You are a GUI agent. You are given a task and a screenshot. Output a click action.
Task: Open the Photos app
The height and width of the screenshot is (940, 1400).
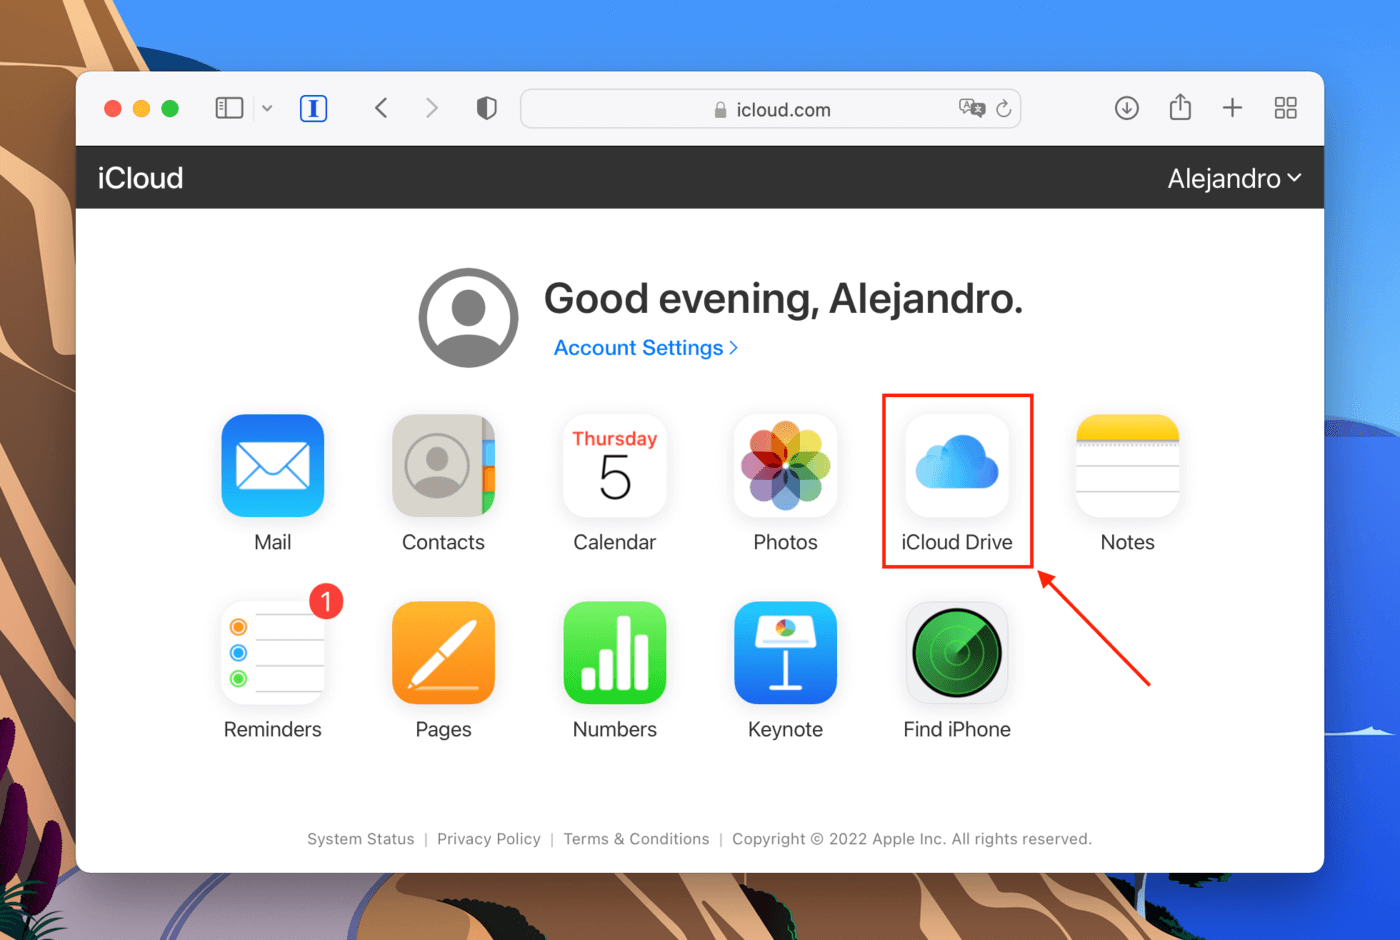click(x=785, y=466)
